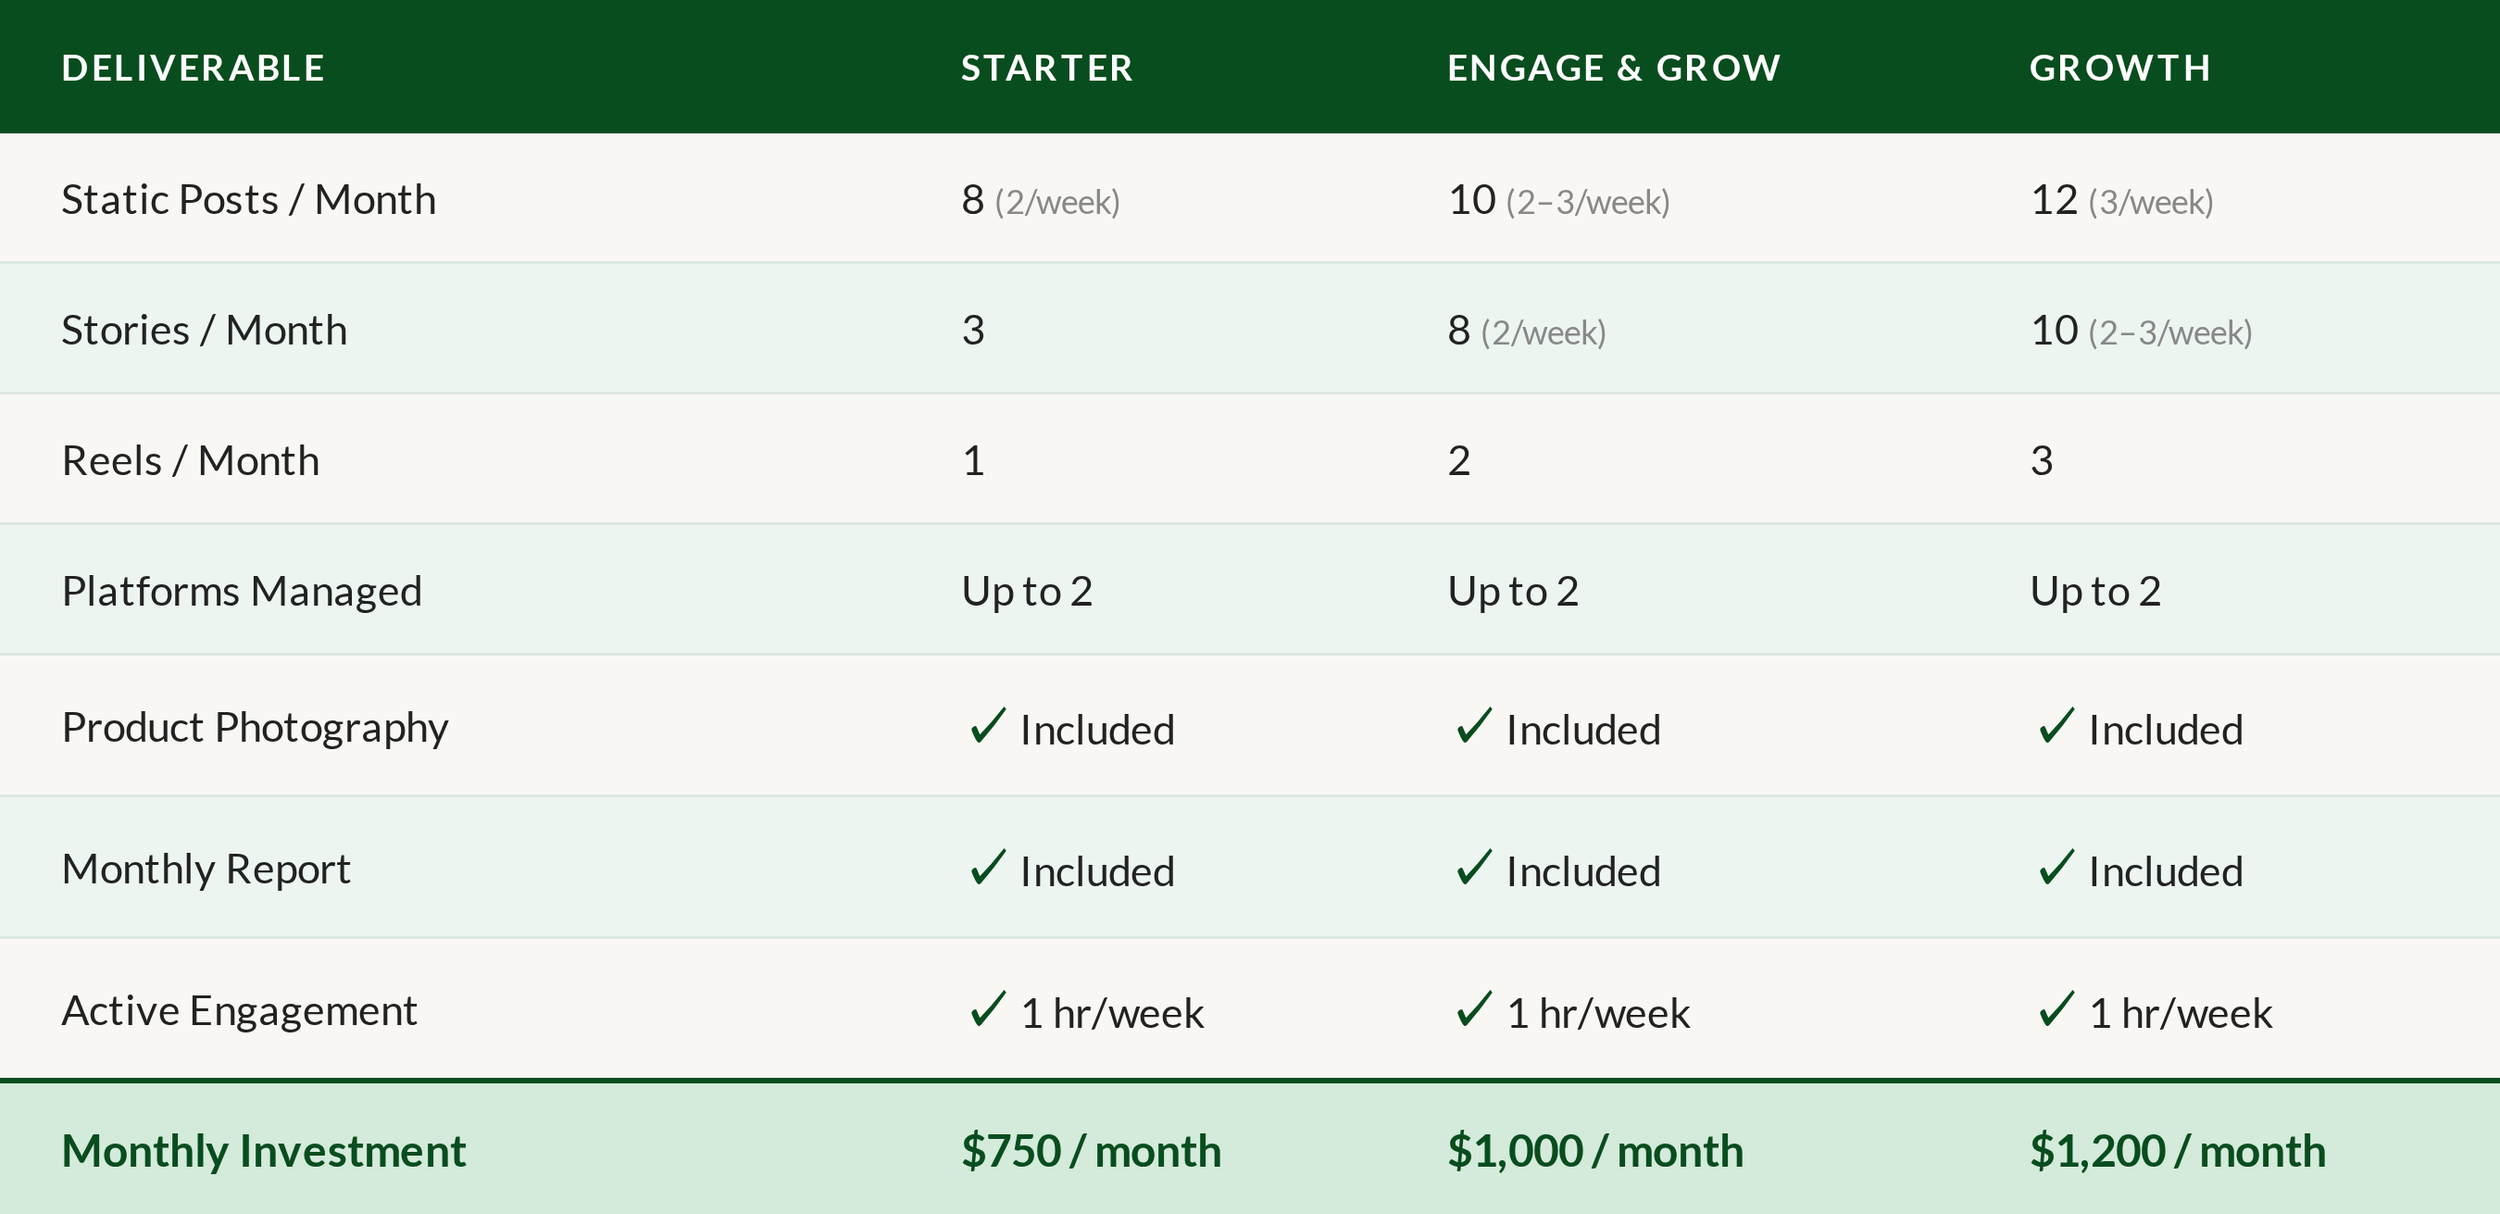Click the Reels / Month row label
This screenshot has width=2500, height=1214.
(x=191, y=461)
